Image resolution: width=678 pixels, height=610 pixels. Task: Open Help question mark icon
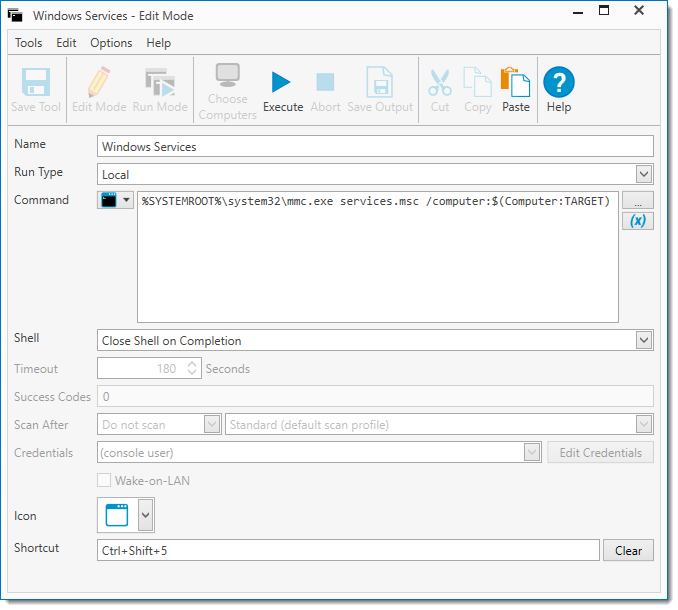click(x=559, y=82)
